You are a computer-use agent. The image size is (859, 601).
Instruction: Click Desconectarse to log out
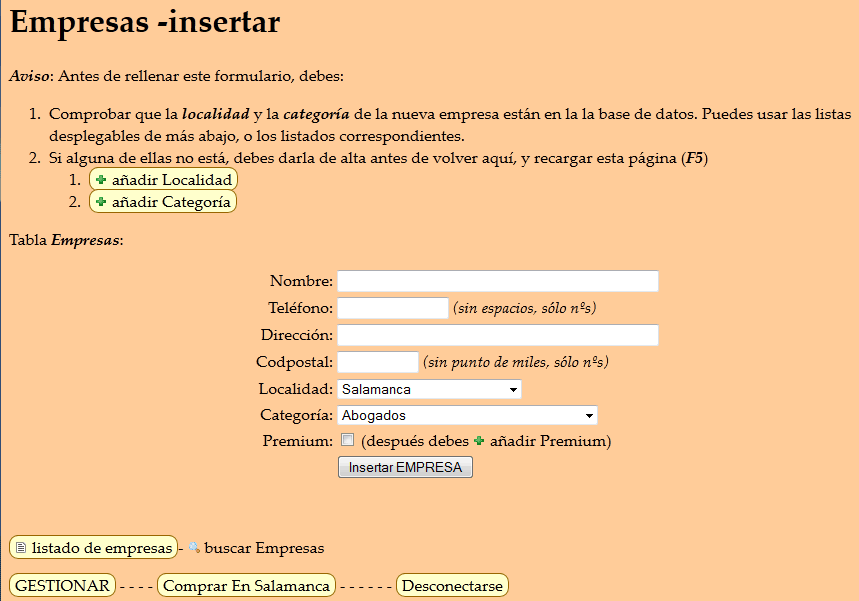(x=453, y=586)
